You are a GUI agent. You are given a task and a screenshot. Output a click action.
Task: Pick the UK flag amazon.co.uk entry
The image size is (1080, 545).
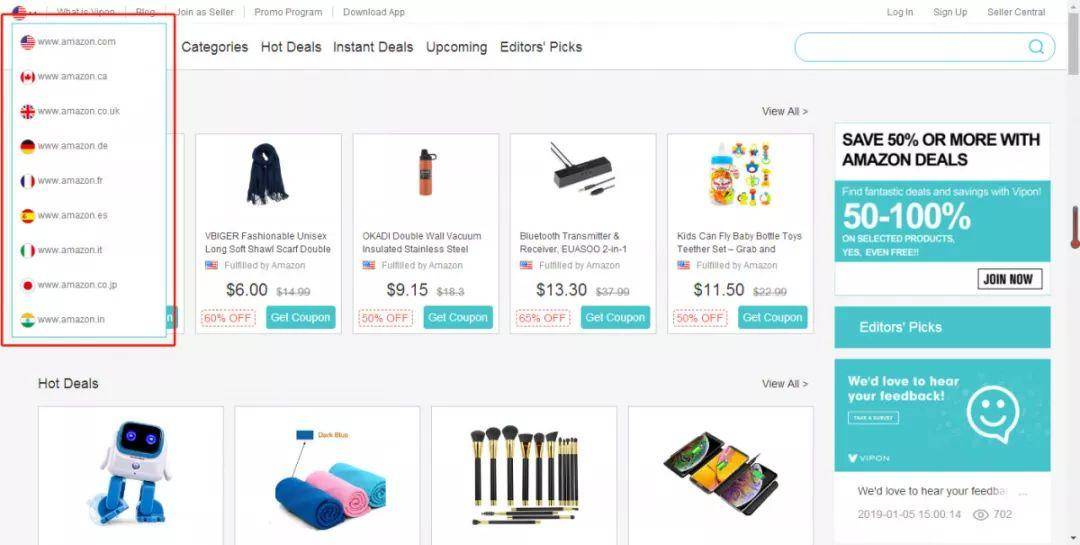[28, 112]
